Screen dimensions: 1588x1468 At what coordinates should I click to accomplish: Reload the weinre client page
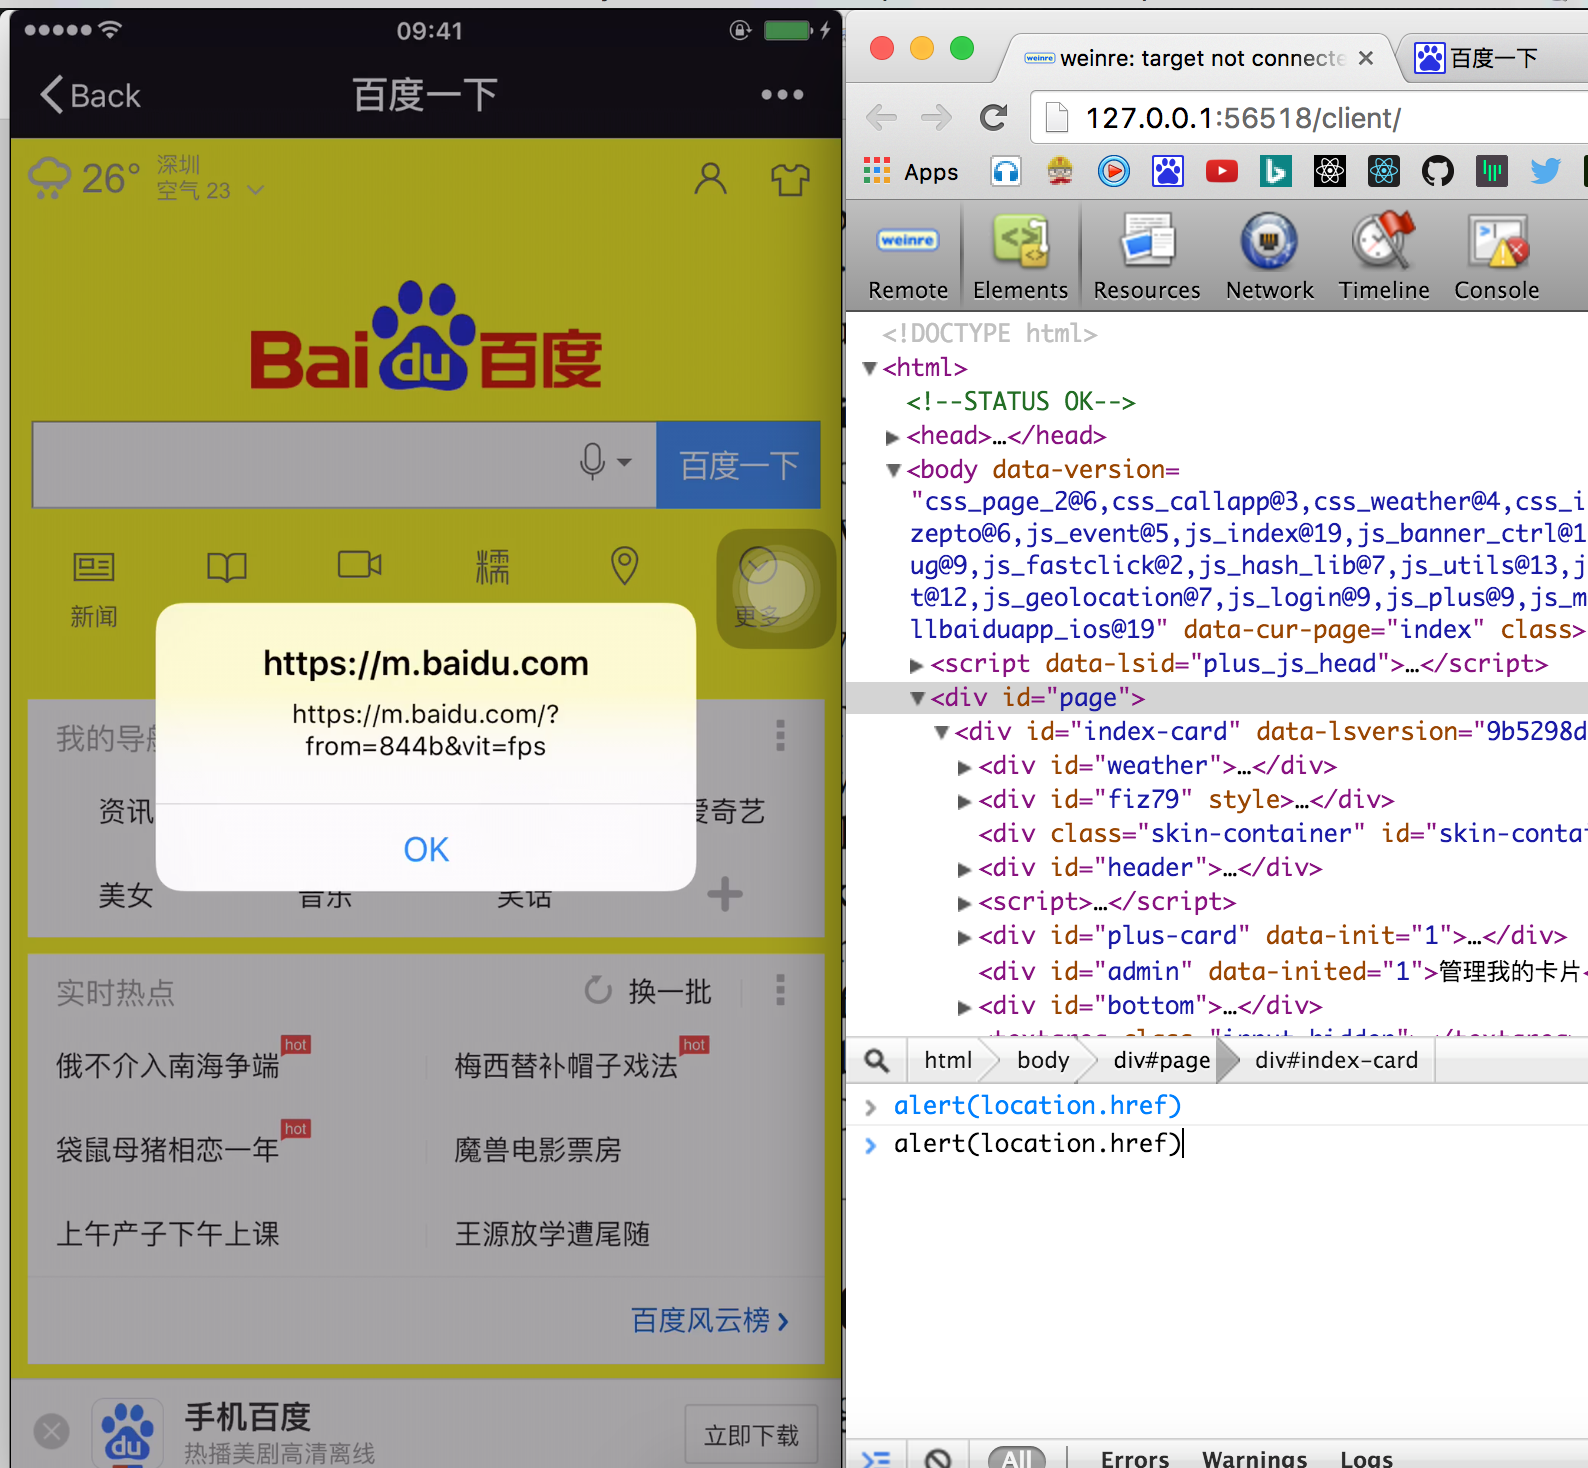click(x=993, y=118)
